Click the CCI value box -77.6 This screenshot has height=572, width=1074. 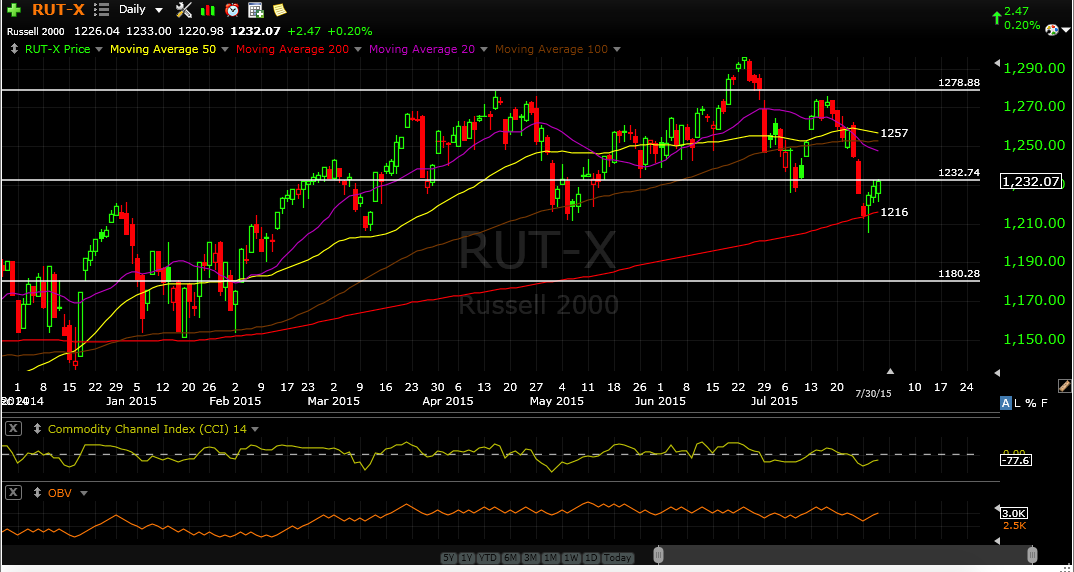click(x=1016, y=460)
